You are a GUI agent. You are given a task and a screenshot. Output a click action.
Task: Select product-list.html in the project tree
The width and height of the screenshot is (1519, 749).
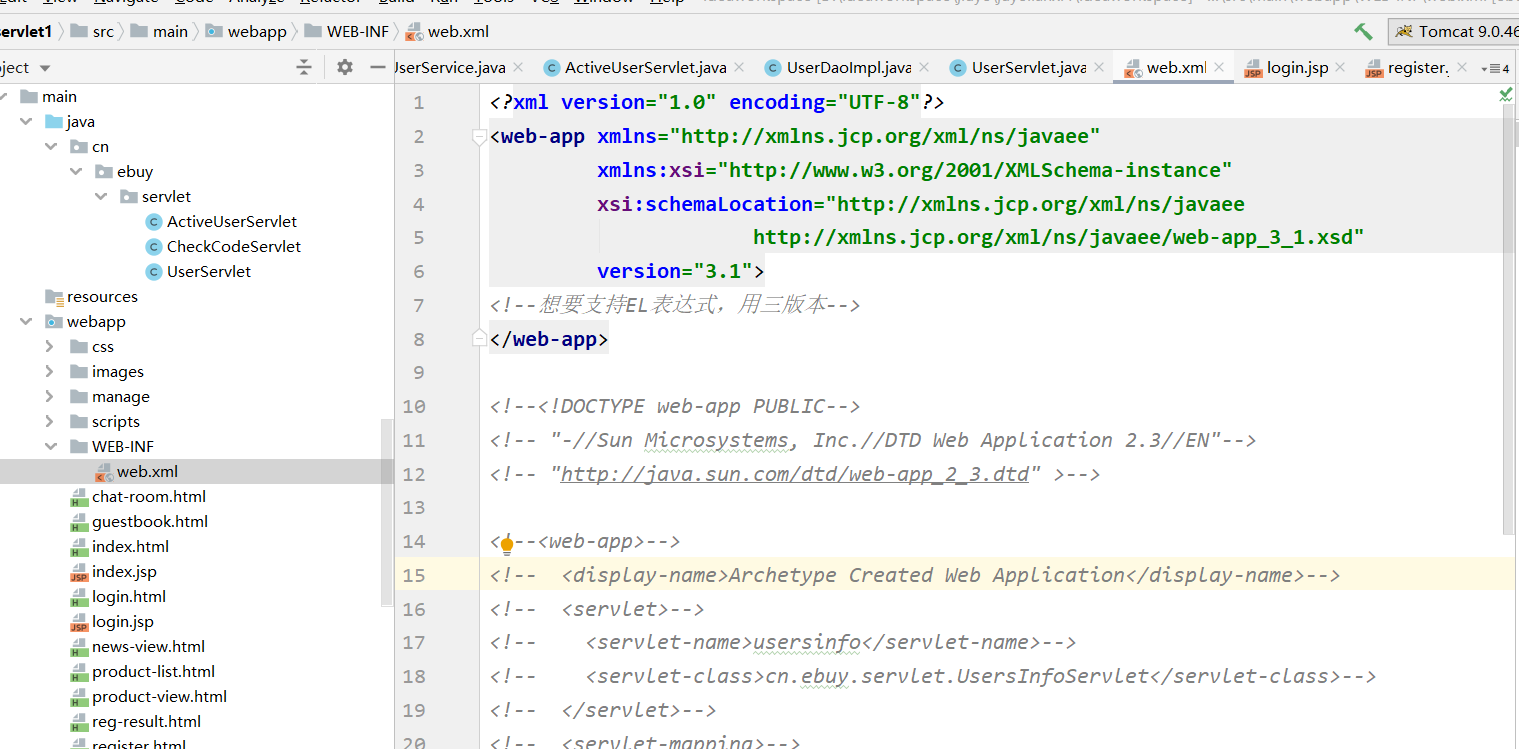[x=154, y=672]
